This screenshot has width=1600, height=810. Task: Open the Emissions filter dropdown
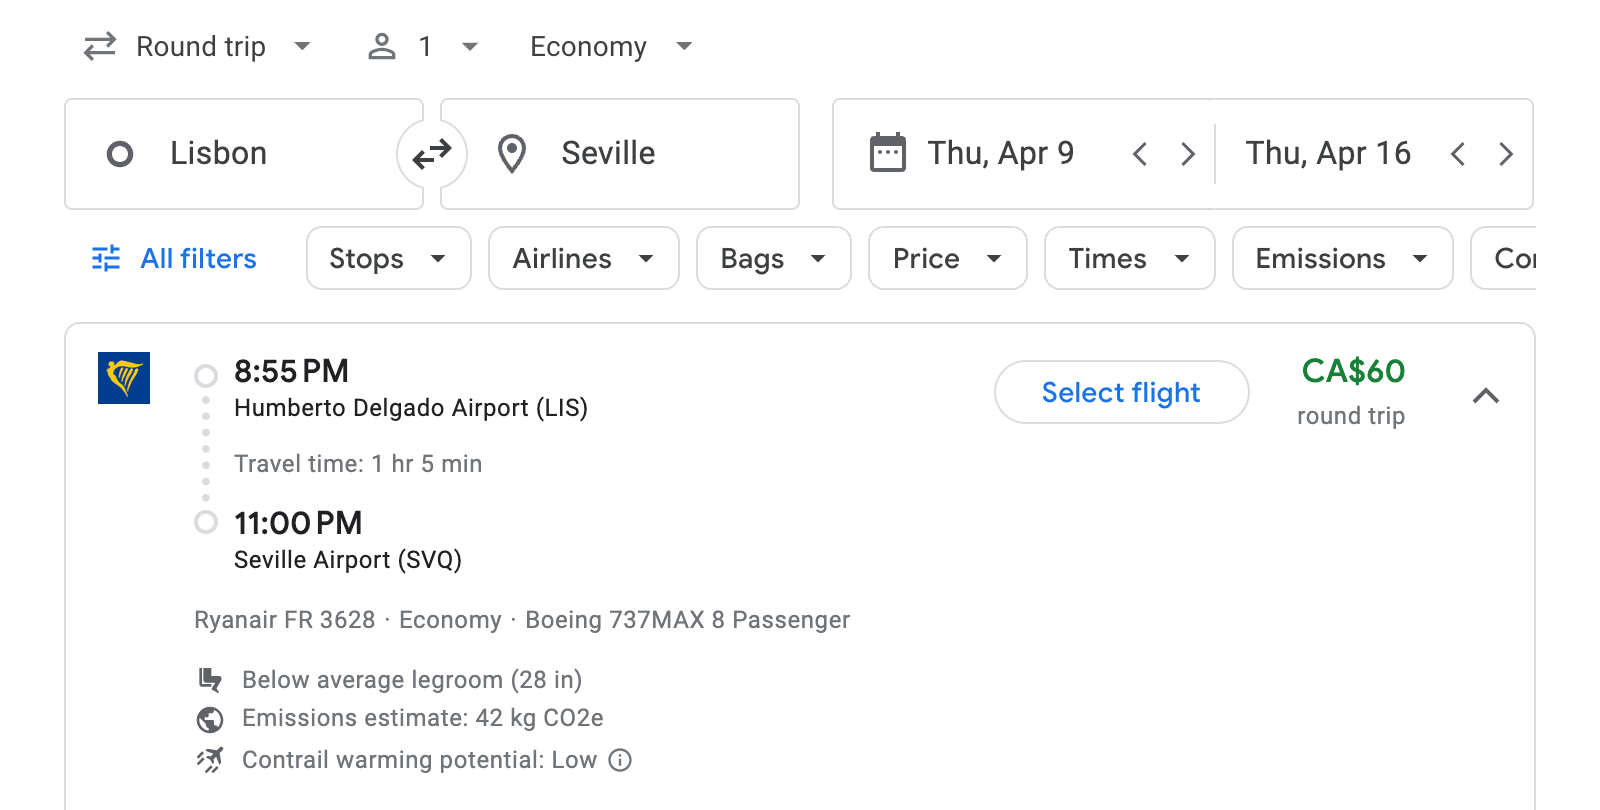click(x=1342, y=258)
